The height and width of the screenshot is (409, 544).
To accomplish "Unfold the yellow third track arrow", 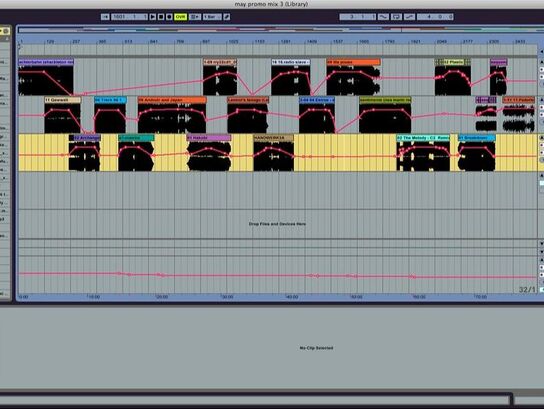I will point(542,137).
